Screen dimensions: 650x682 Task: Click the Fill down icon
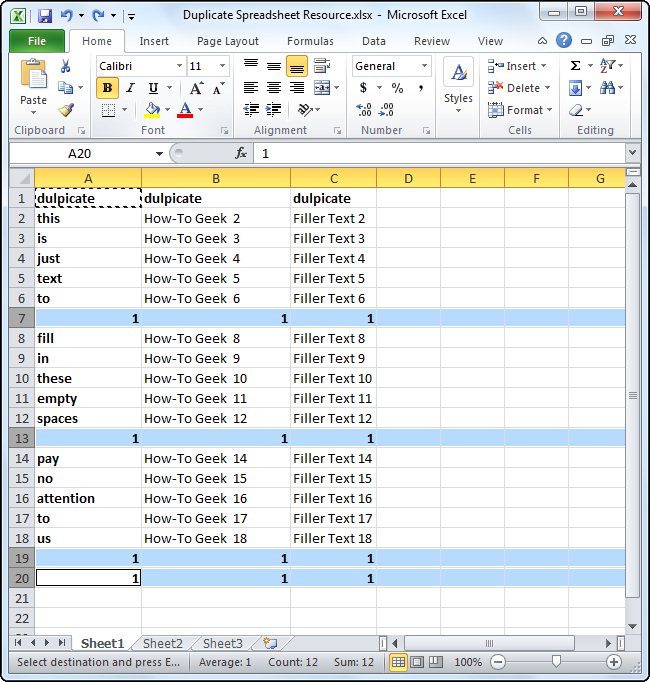[575, 88]
